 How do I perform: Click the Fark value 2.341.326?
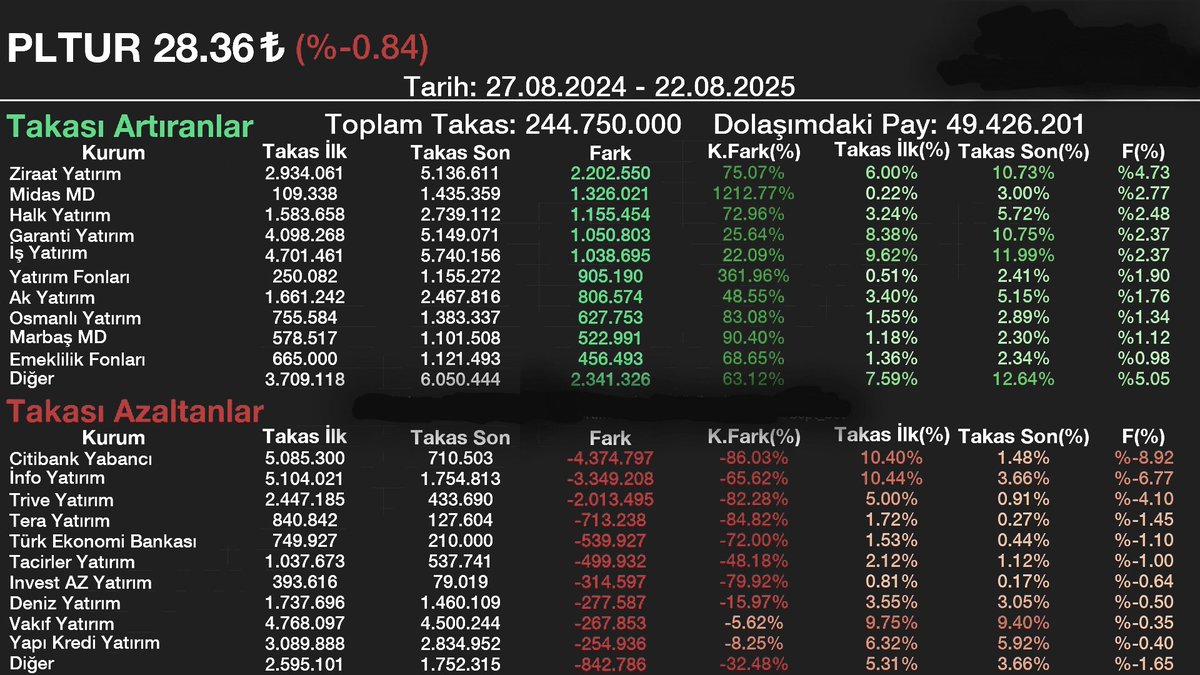click(x=610, y=380)
